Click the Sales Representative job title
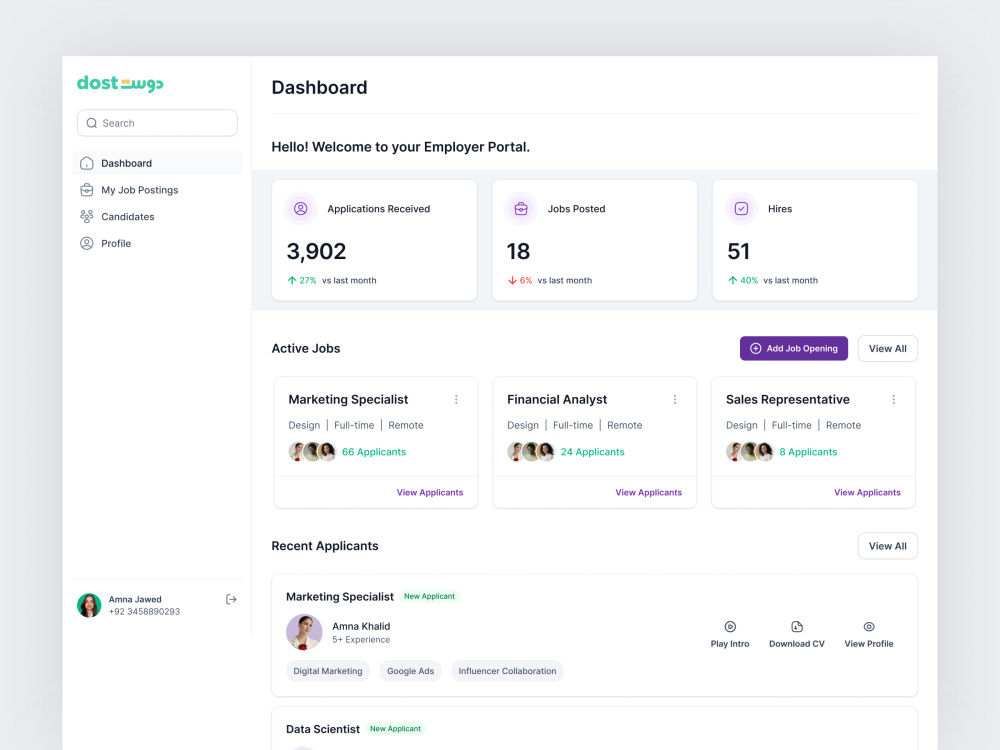 pos(788,399)
